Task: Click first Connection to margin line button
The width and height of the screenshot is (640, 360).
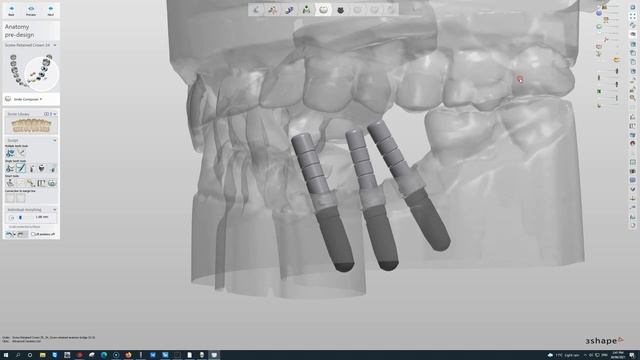Action: click(x=10, y=198)
